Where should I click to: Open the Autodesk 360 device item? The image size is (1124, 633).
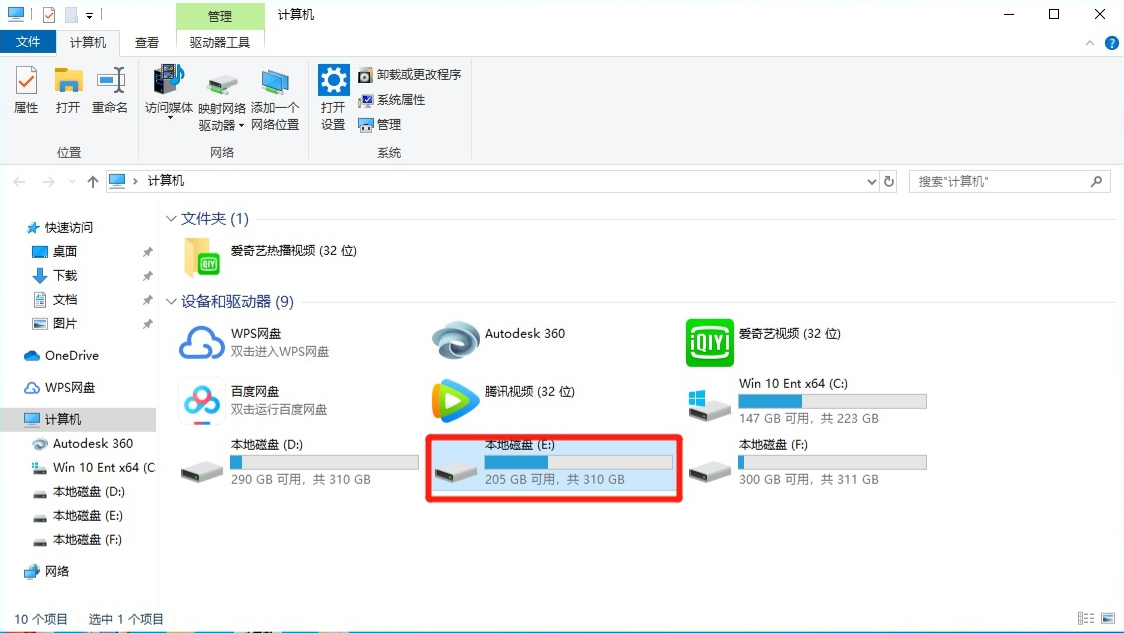[455, 342]
